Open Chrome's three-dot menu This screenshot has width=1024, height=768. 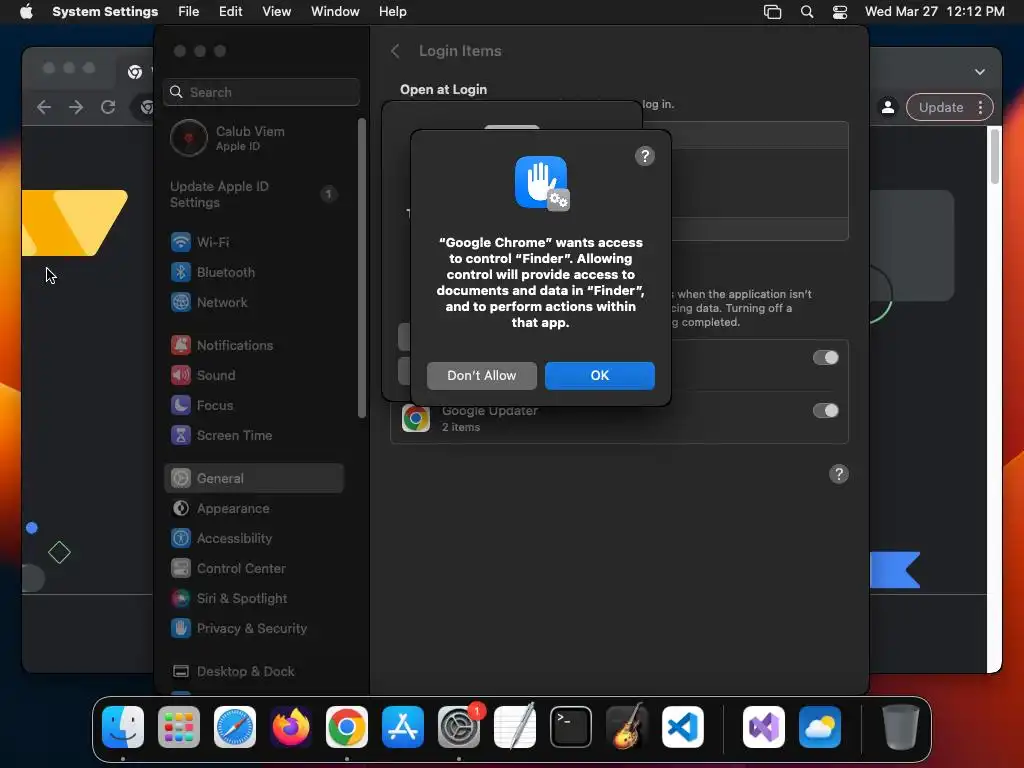[980, 108]
